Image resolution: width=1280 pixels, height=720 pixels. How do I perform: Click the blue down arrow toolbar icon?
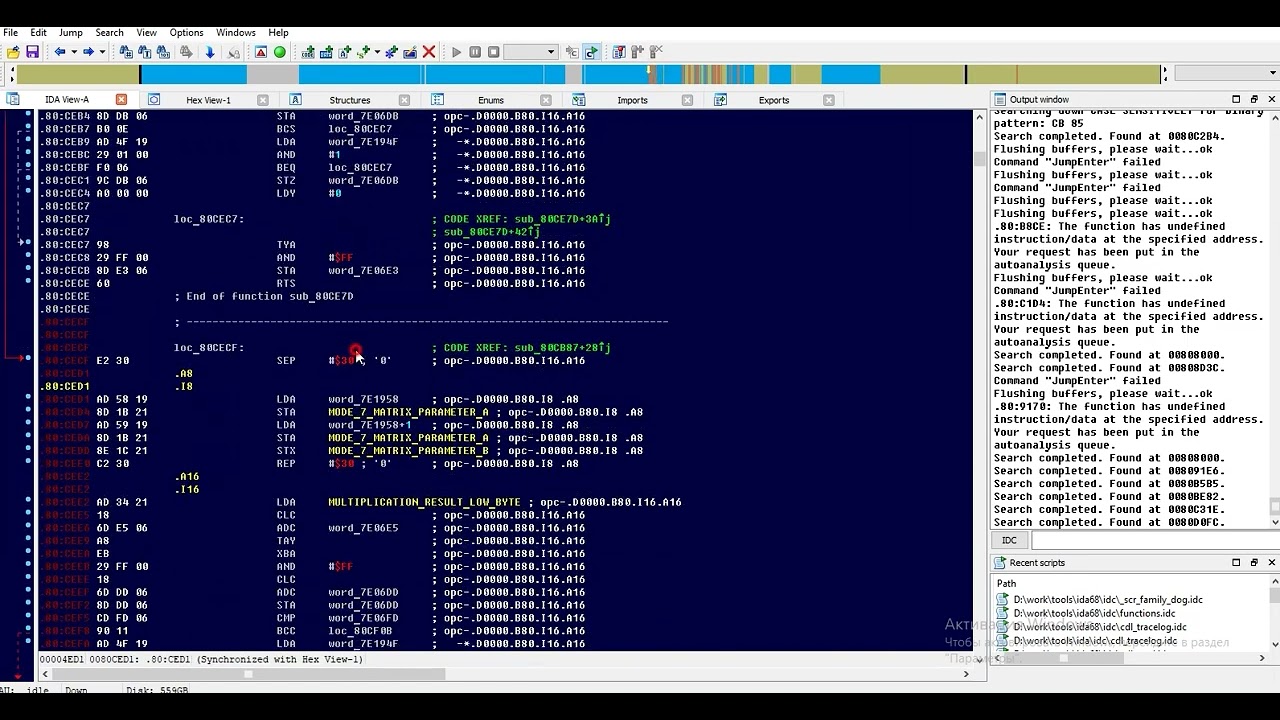pyautogui.click(x=210, y=52)
